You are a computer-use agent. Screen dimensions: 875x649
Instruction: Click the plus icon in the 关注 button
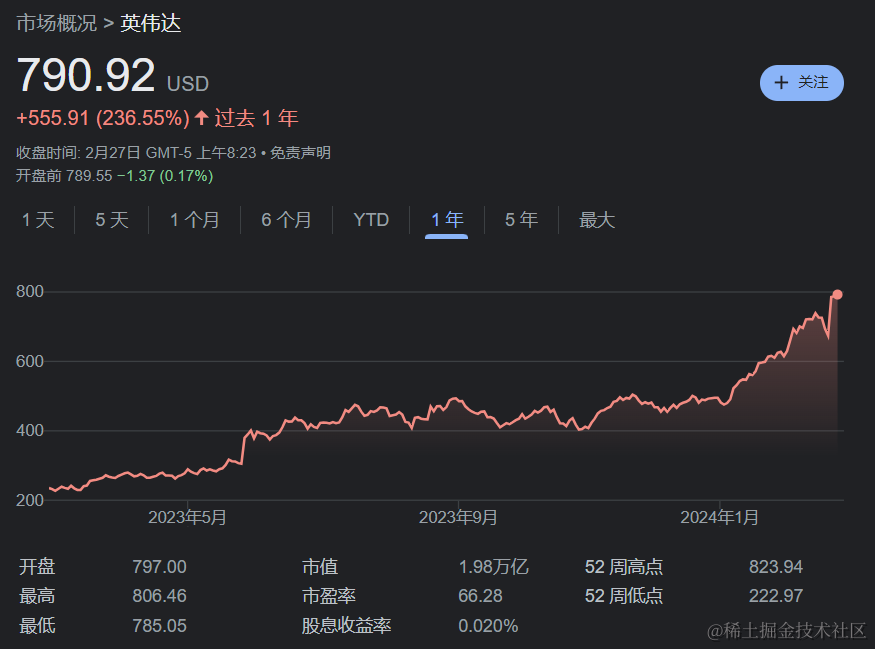[781, 83]
